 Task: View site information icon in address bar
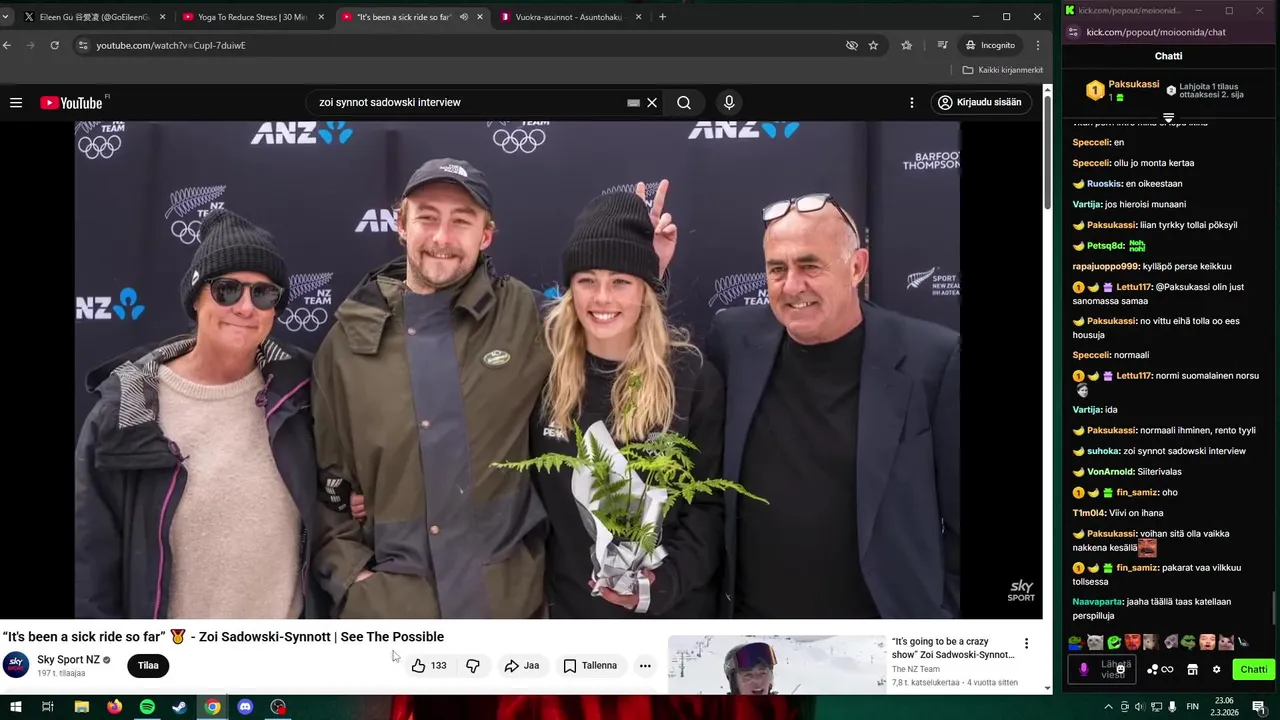(x=83, y=45)
